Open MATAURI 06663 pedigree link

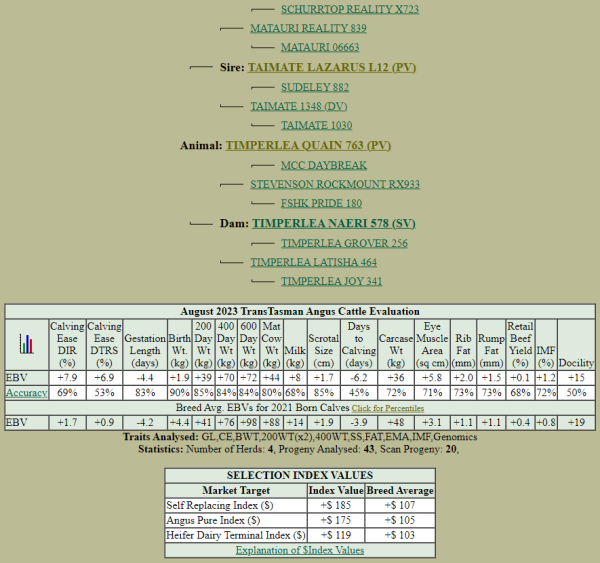[320, 47]
